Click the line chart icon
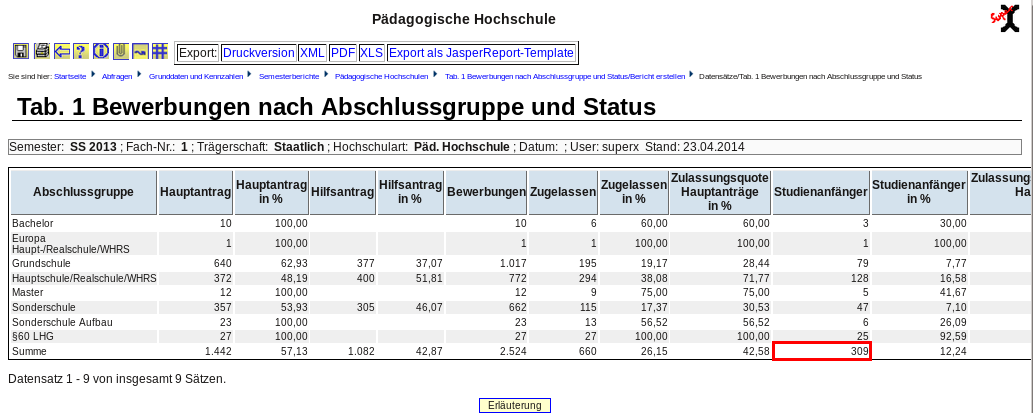 click(x=140, y=51)
